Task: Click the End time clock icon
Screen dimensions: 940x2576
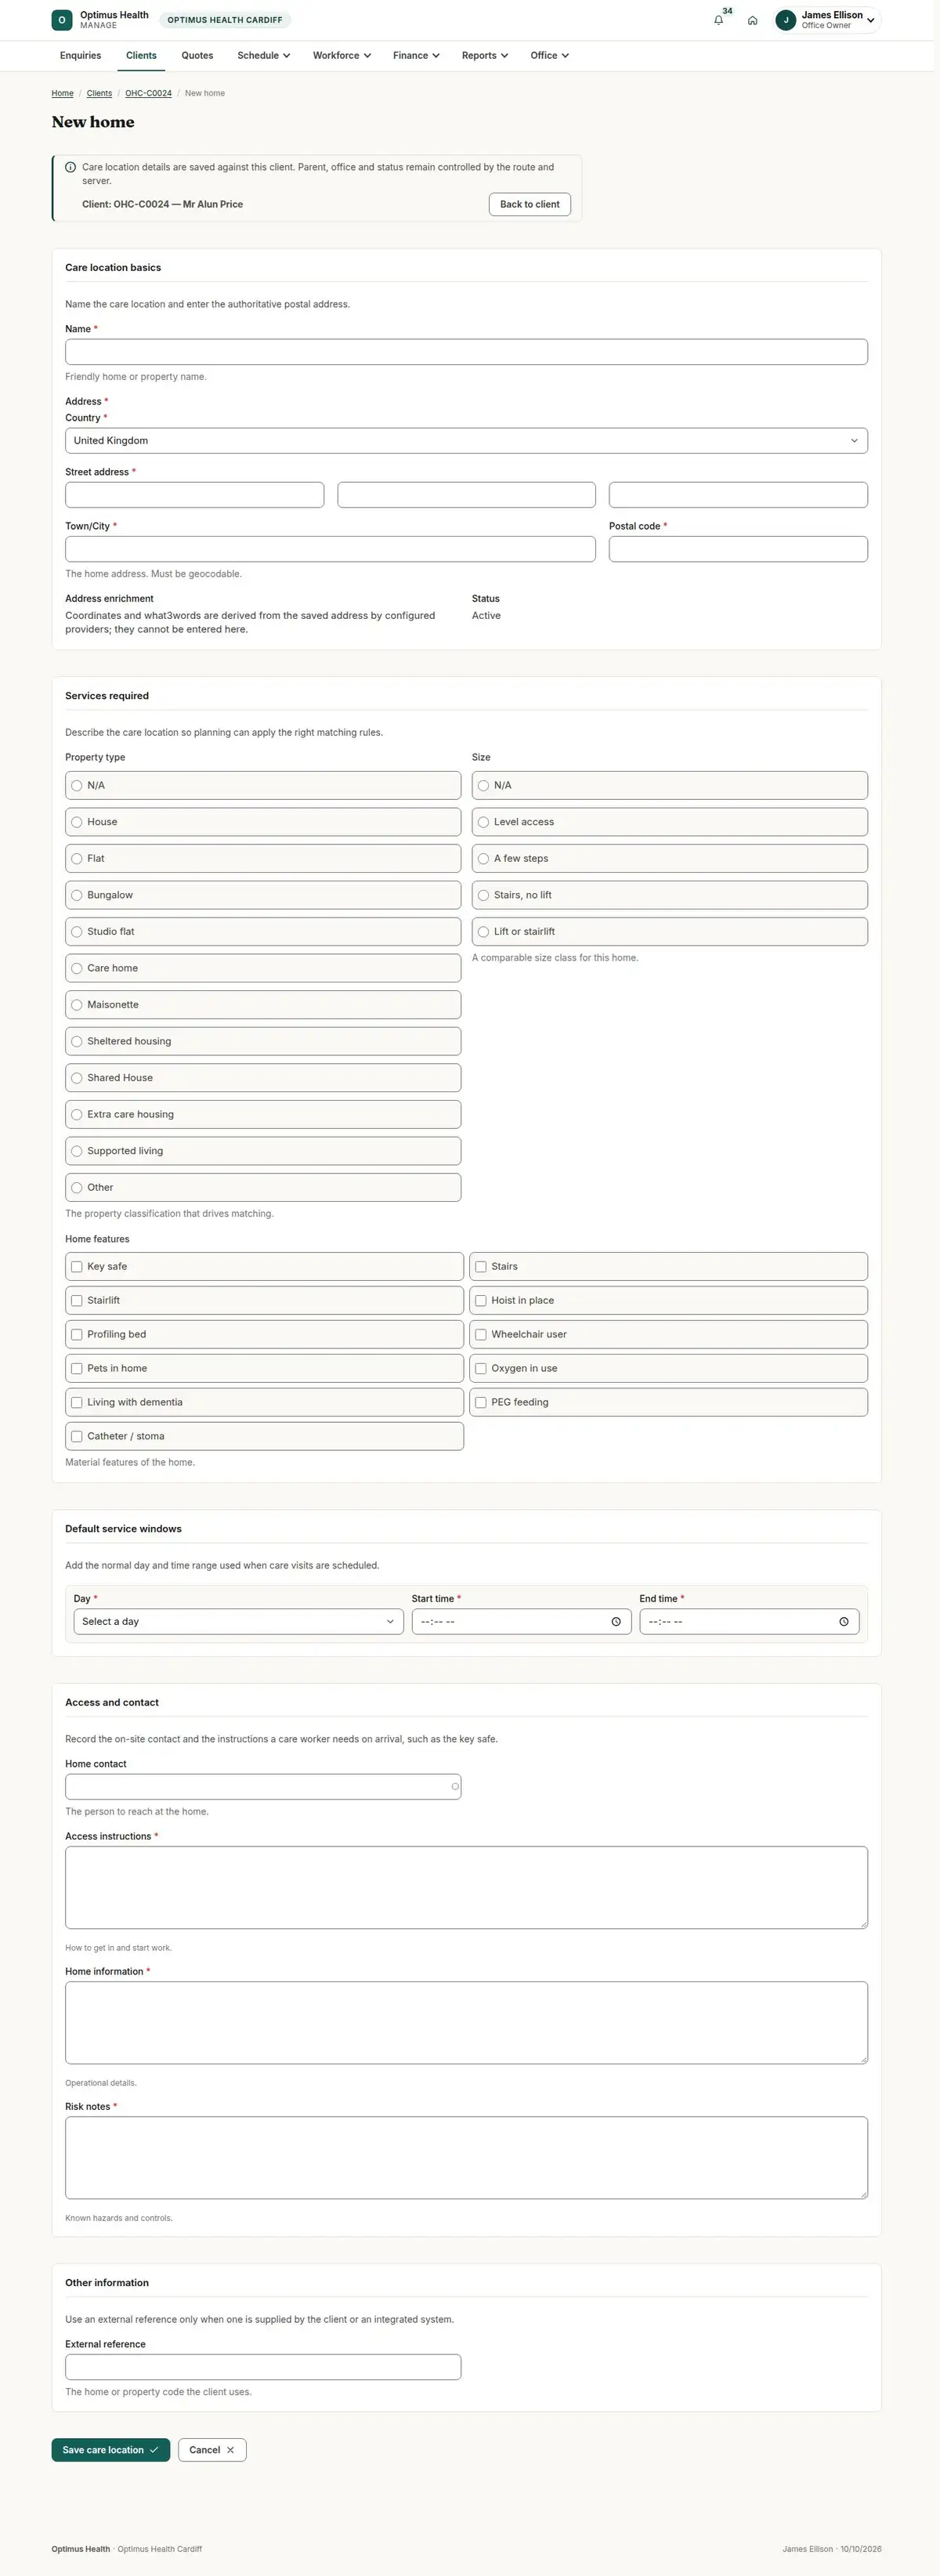Action: pos(844,1621)
